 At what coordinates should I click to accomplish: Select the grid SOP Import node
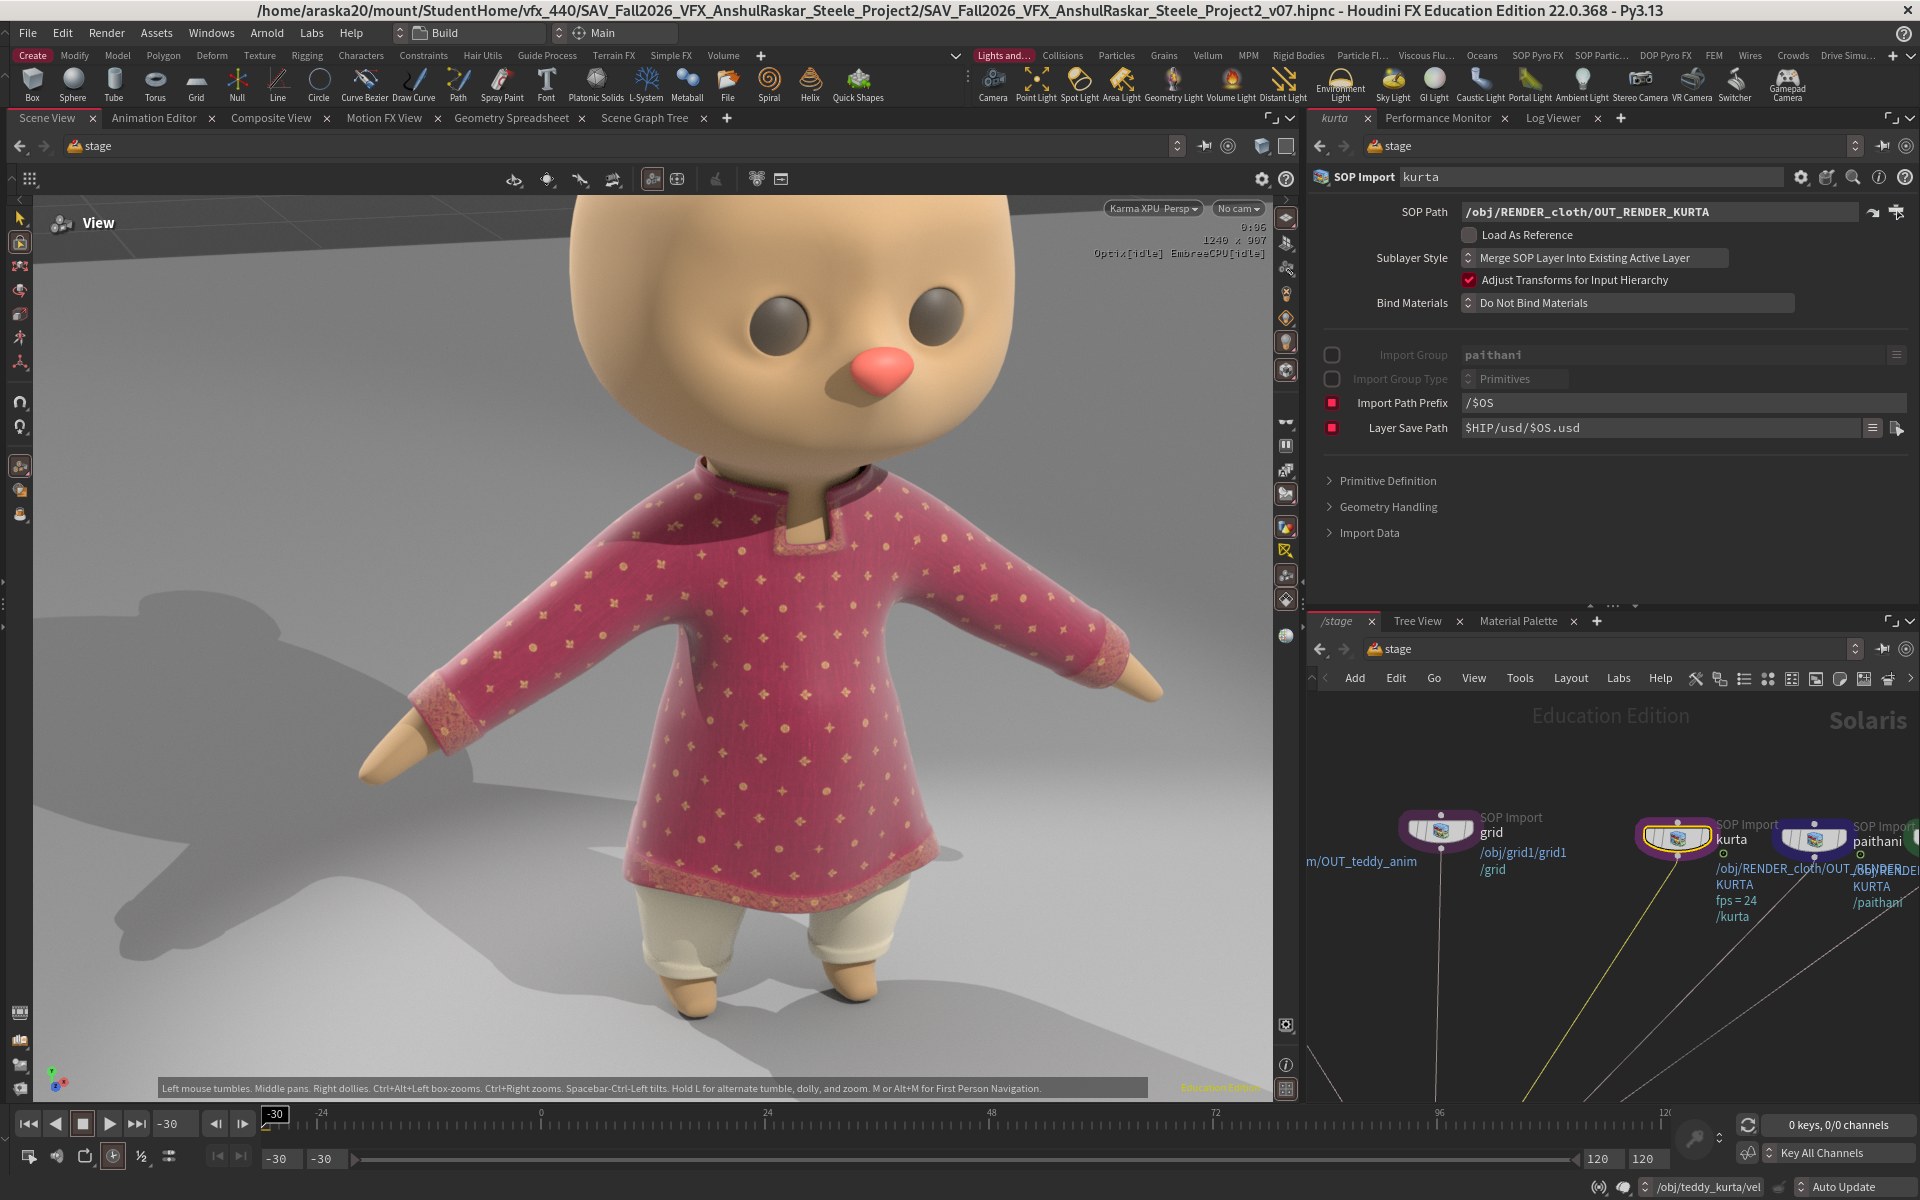[1440, 830]
